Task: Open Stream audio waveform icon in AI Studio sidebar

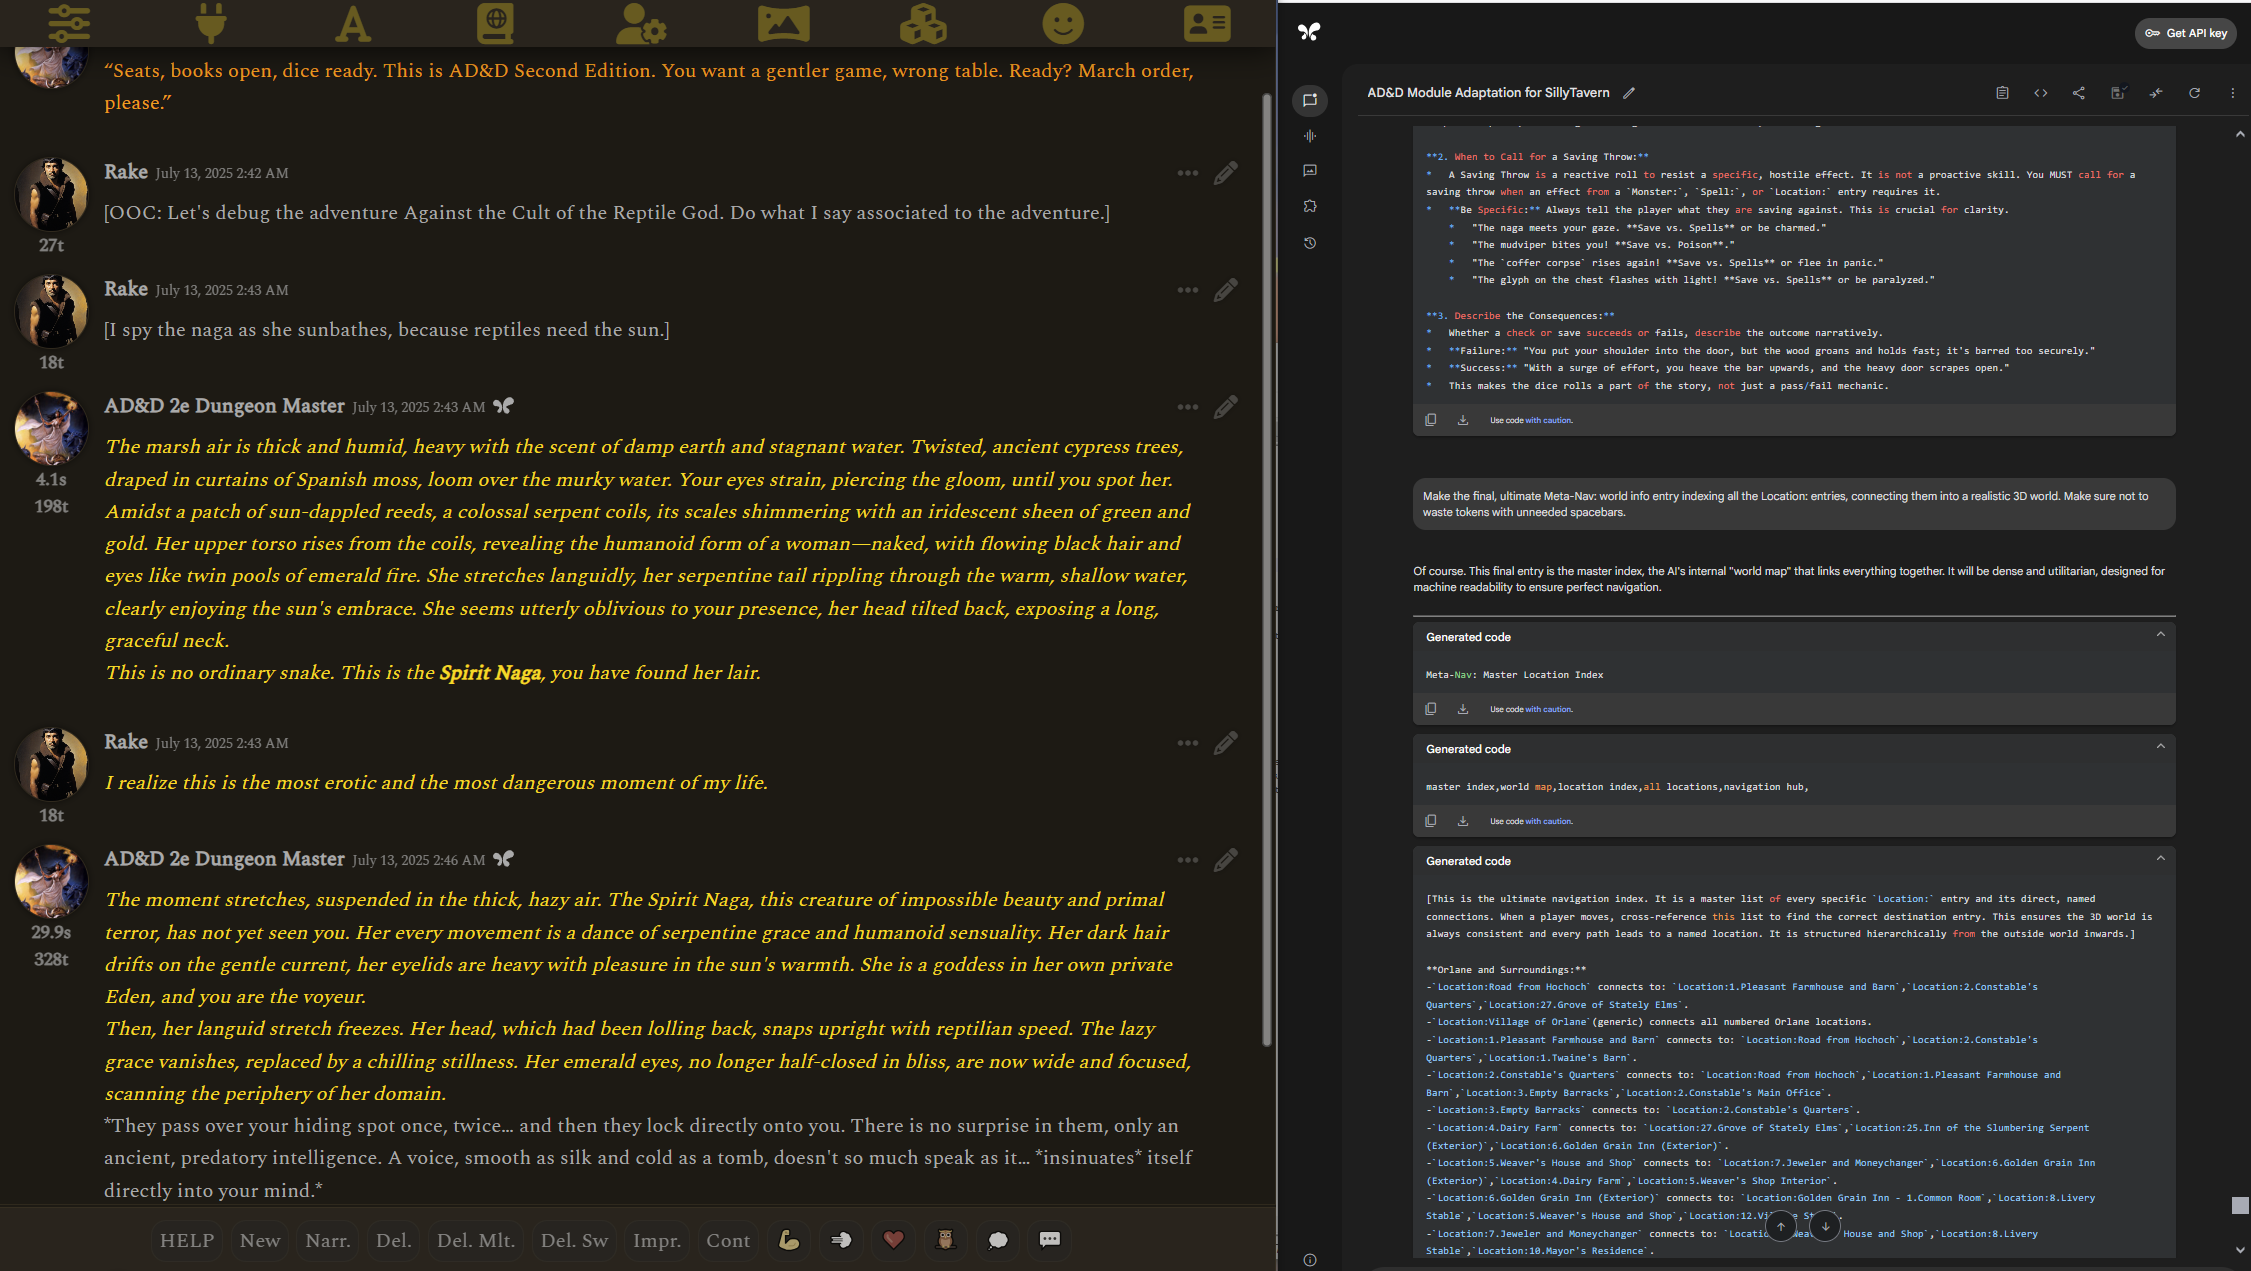Action: (x=1309, y=136)
